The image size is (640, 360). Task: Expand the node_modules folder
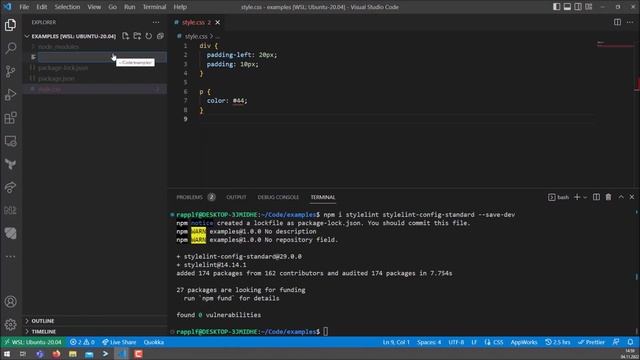58,47
